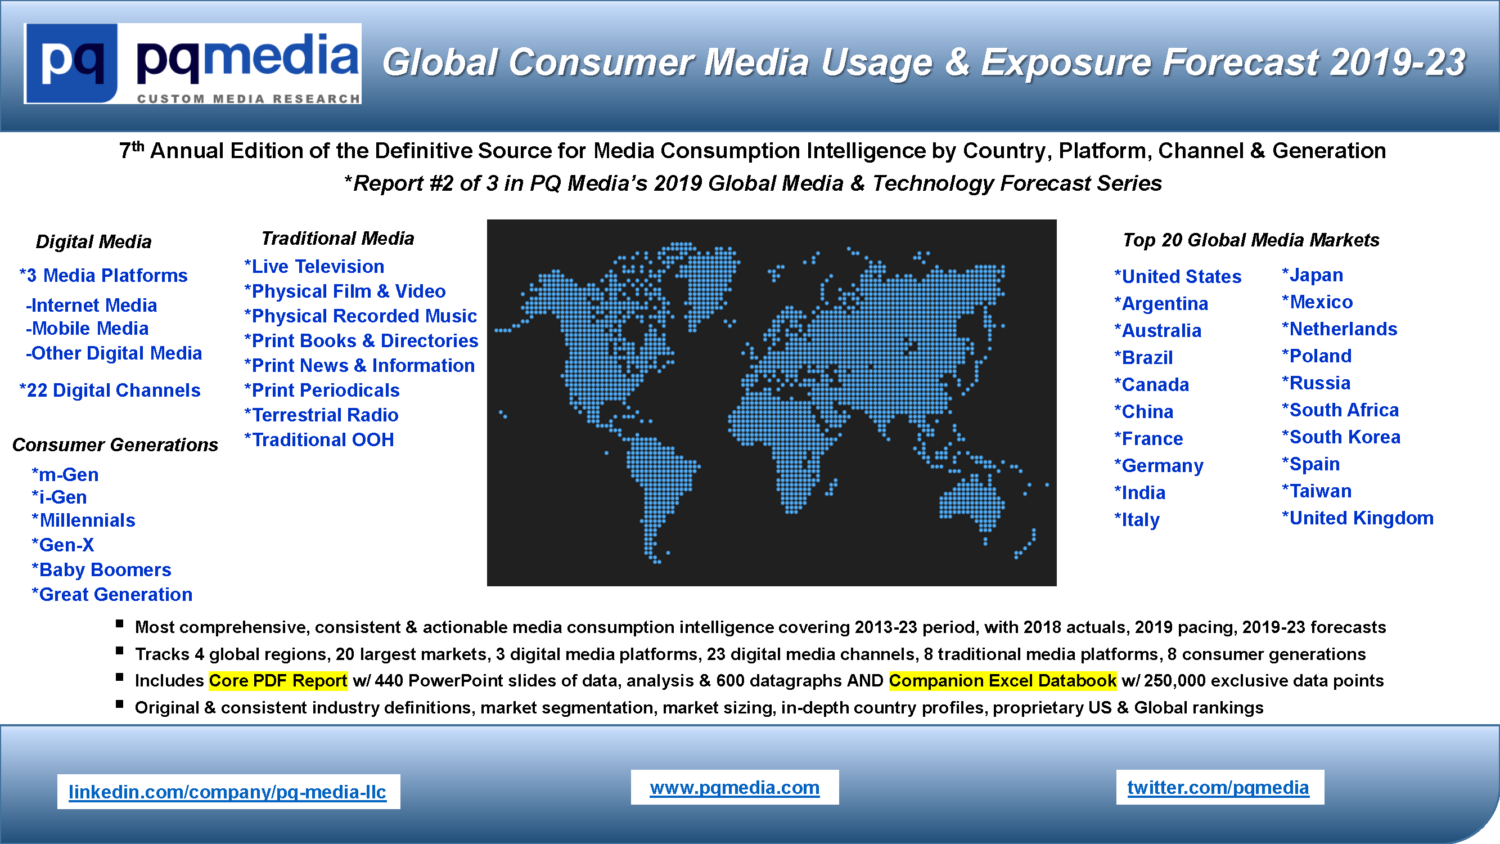Select '*South Africa' in markets list
Screen dimensions: 1500x844
pos(1341,410)
